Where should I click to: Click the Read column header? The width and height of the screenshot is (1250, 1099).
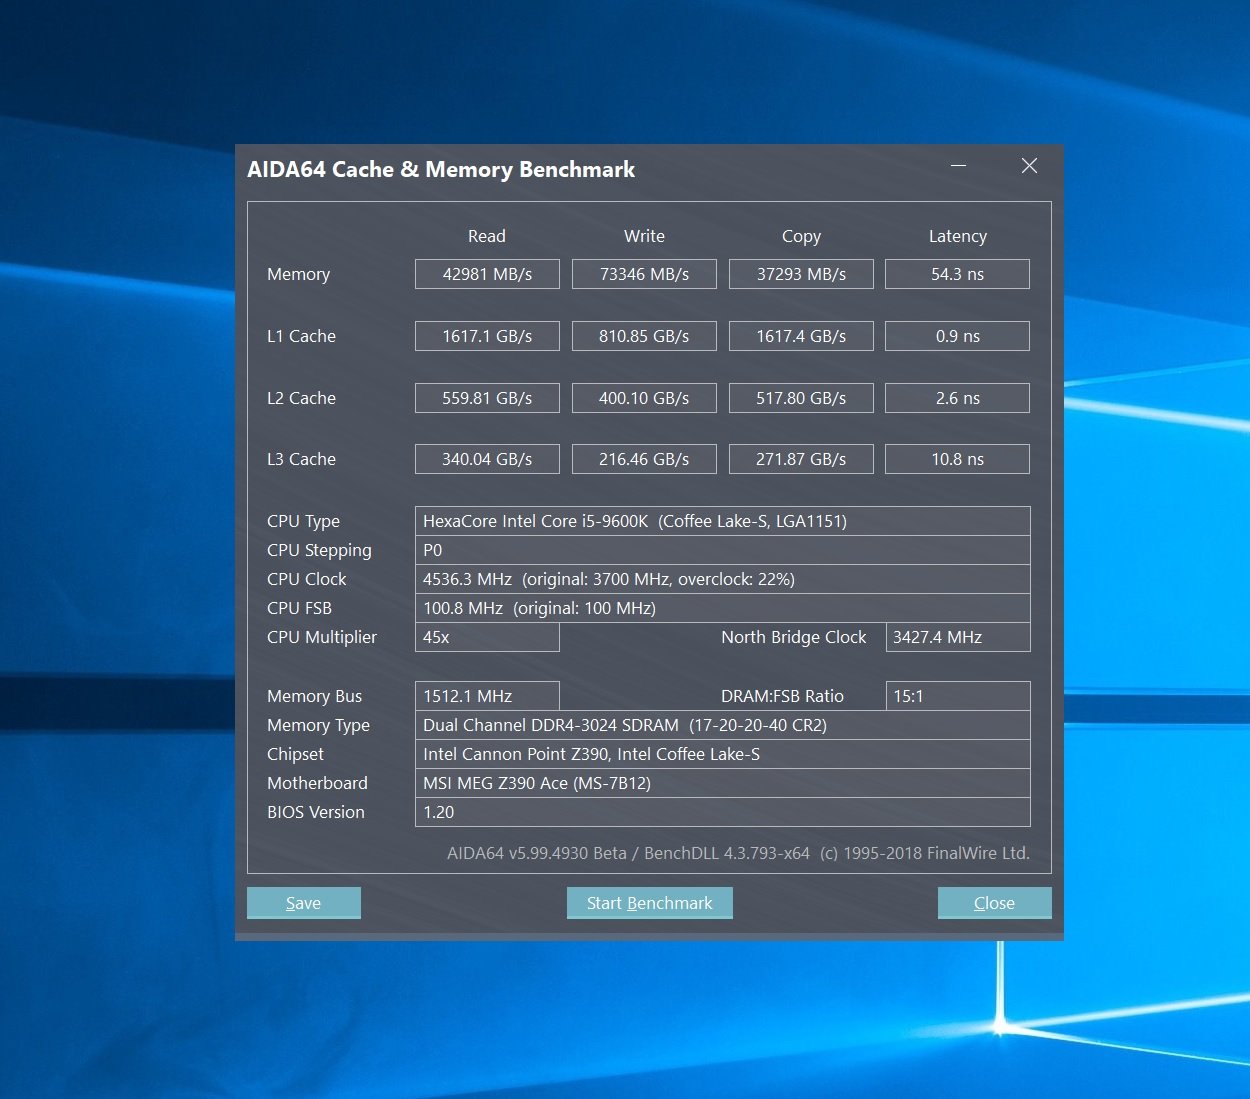pyautogui.click(x=487, y=236)
